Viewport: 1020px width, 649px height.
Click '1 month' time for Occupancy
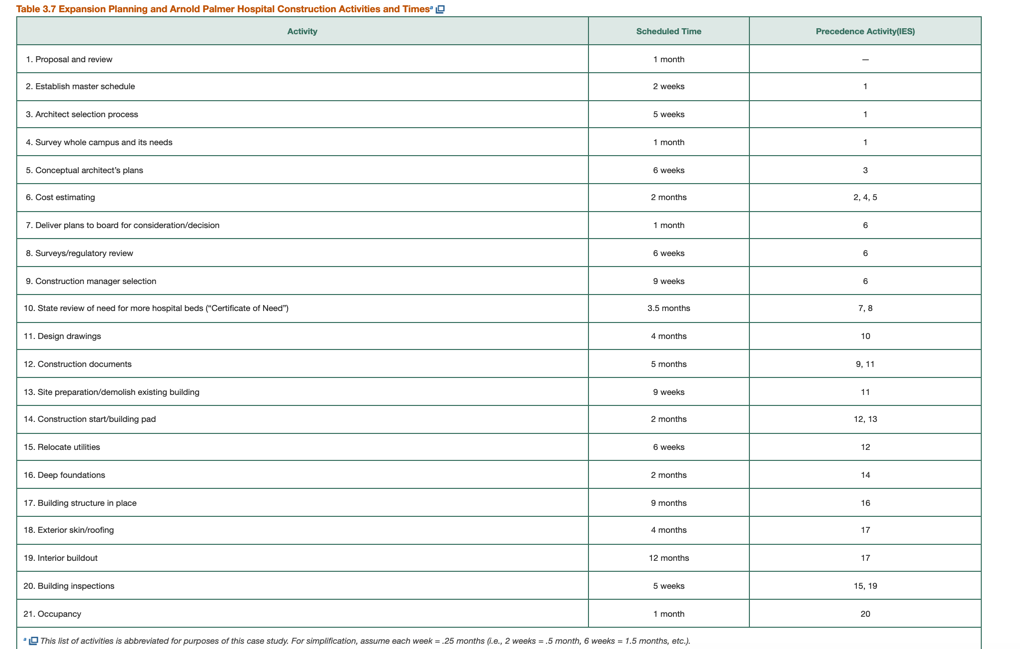(669, 614)
